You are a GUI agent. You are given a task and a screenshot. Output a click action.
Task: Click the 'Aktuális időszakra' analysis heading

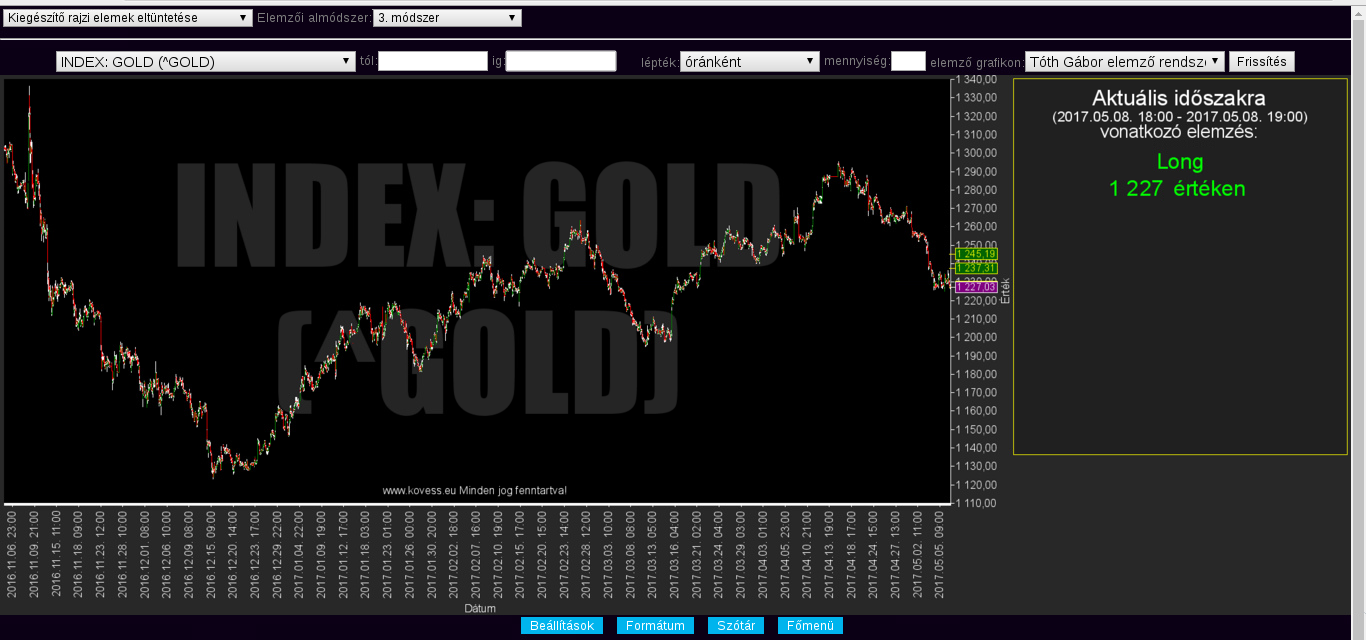1179,99
